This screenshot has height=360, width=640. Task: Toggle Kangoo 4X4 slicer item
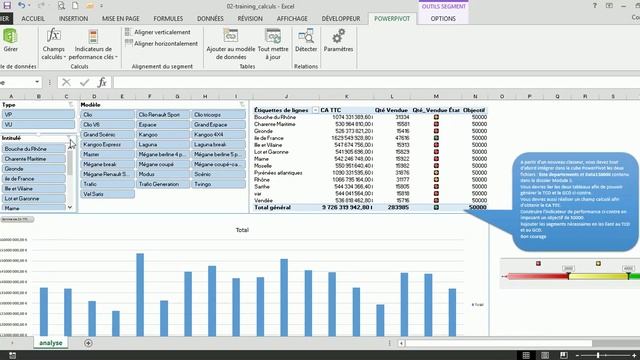click(218, 134)
